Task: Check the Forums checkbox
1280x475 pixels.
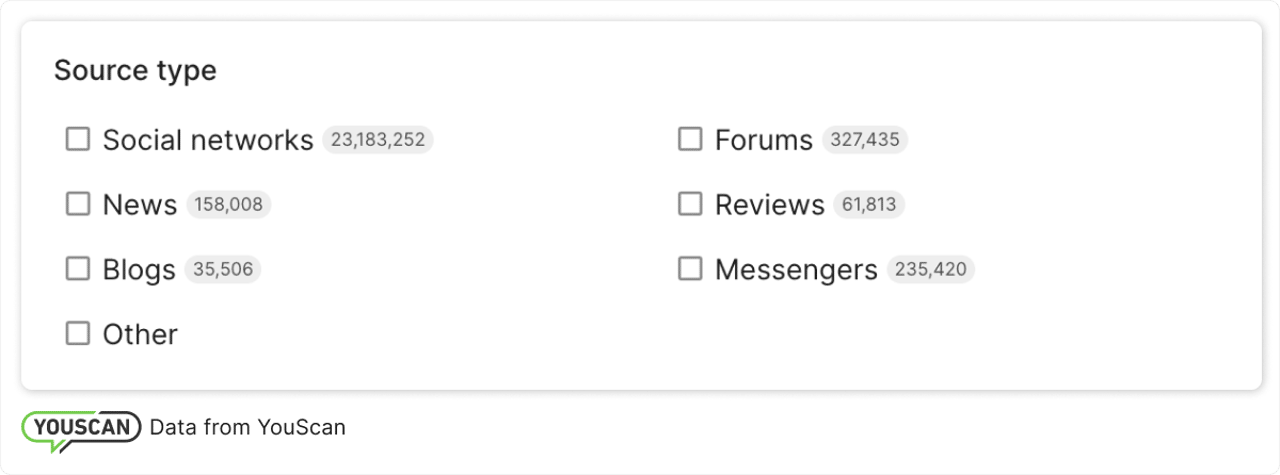Action: point(690,139)
